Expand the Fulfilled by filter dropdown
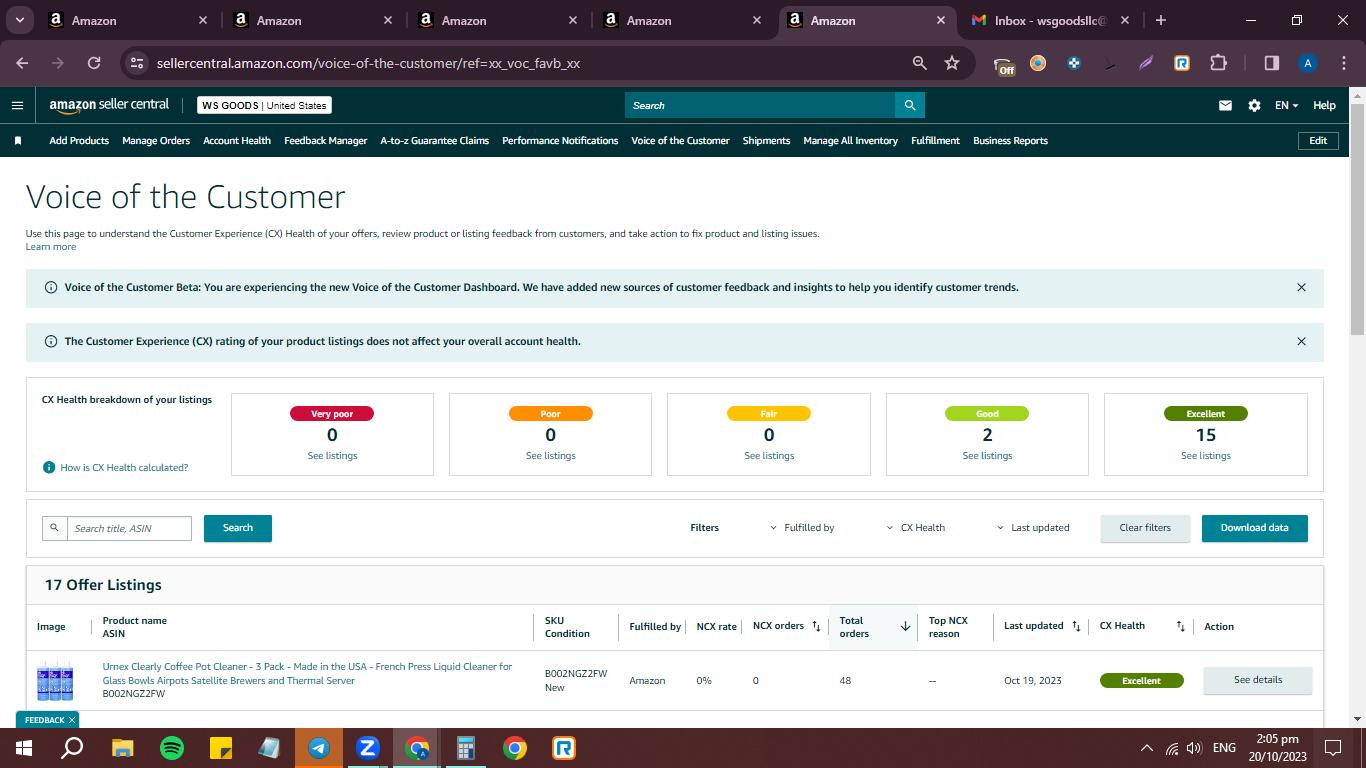The height and width of the screenshot is (768, 1366). 802,528
